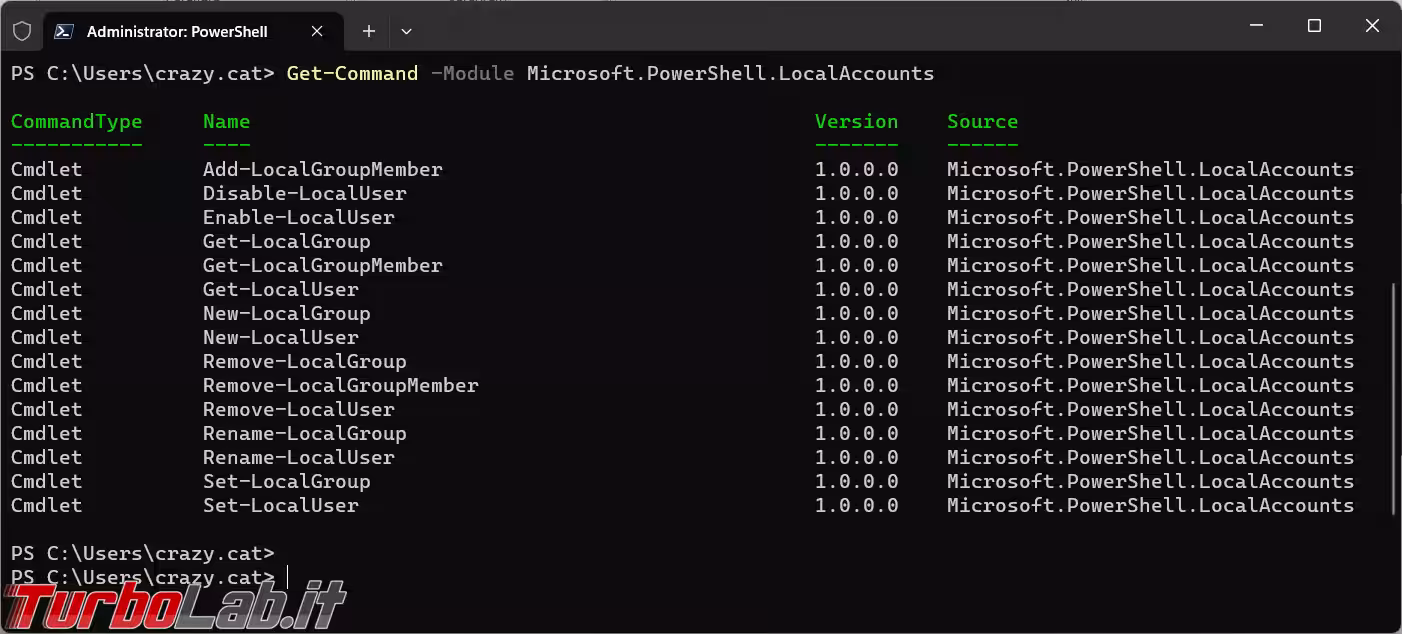
Task: Close the Administrator: PowerShell tab
Action: pyautogui.click(x=317, y=31)
